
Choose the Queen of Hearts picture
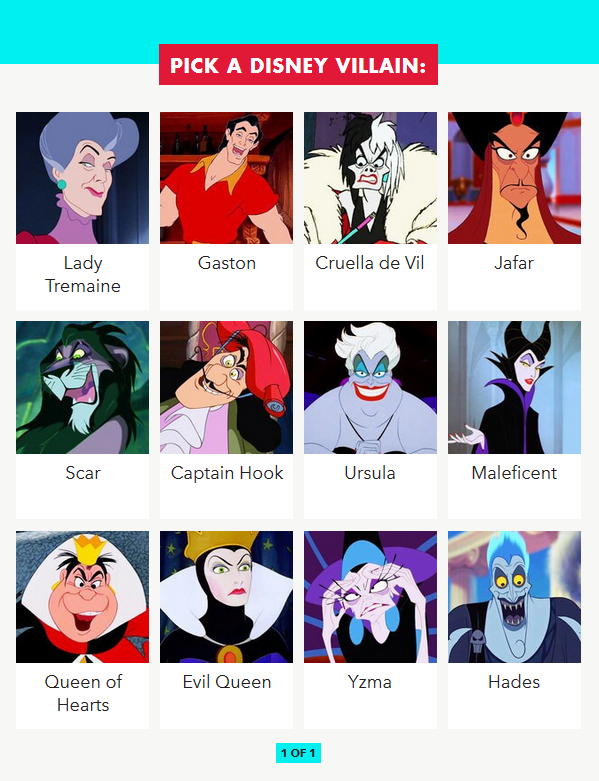coord(82,597)
